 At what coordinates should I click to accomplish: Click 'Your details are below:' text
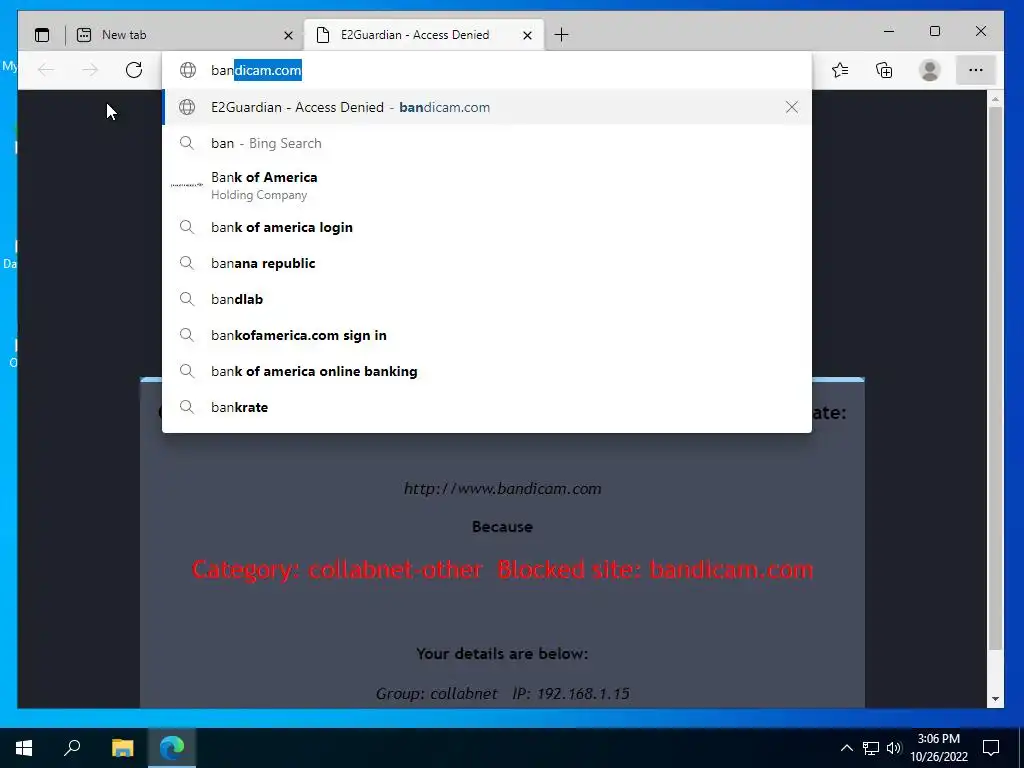pos(502,654)
